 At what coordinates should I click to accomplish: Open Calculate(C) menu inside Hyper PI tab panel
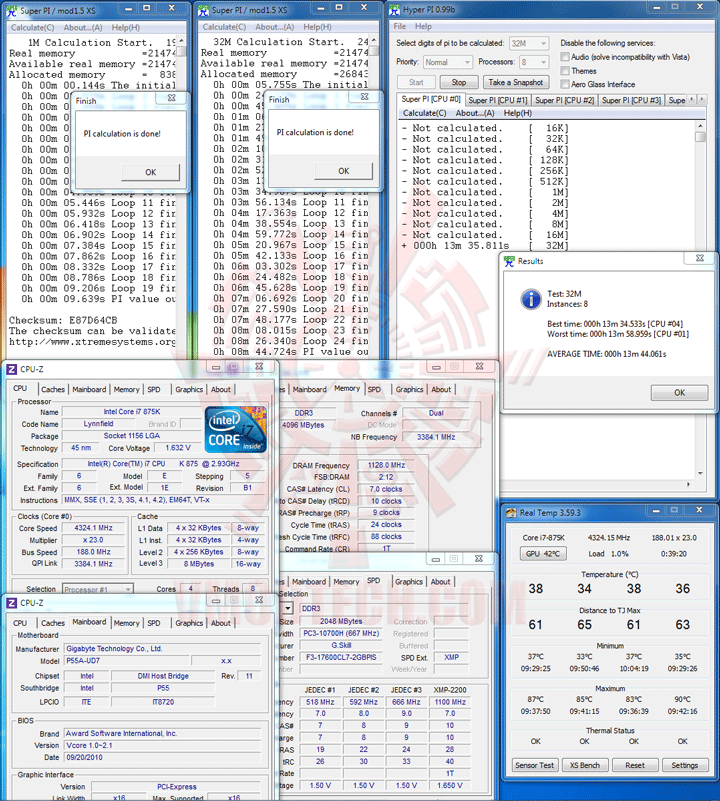point(425,113)
